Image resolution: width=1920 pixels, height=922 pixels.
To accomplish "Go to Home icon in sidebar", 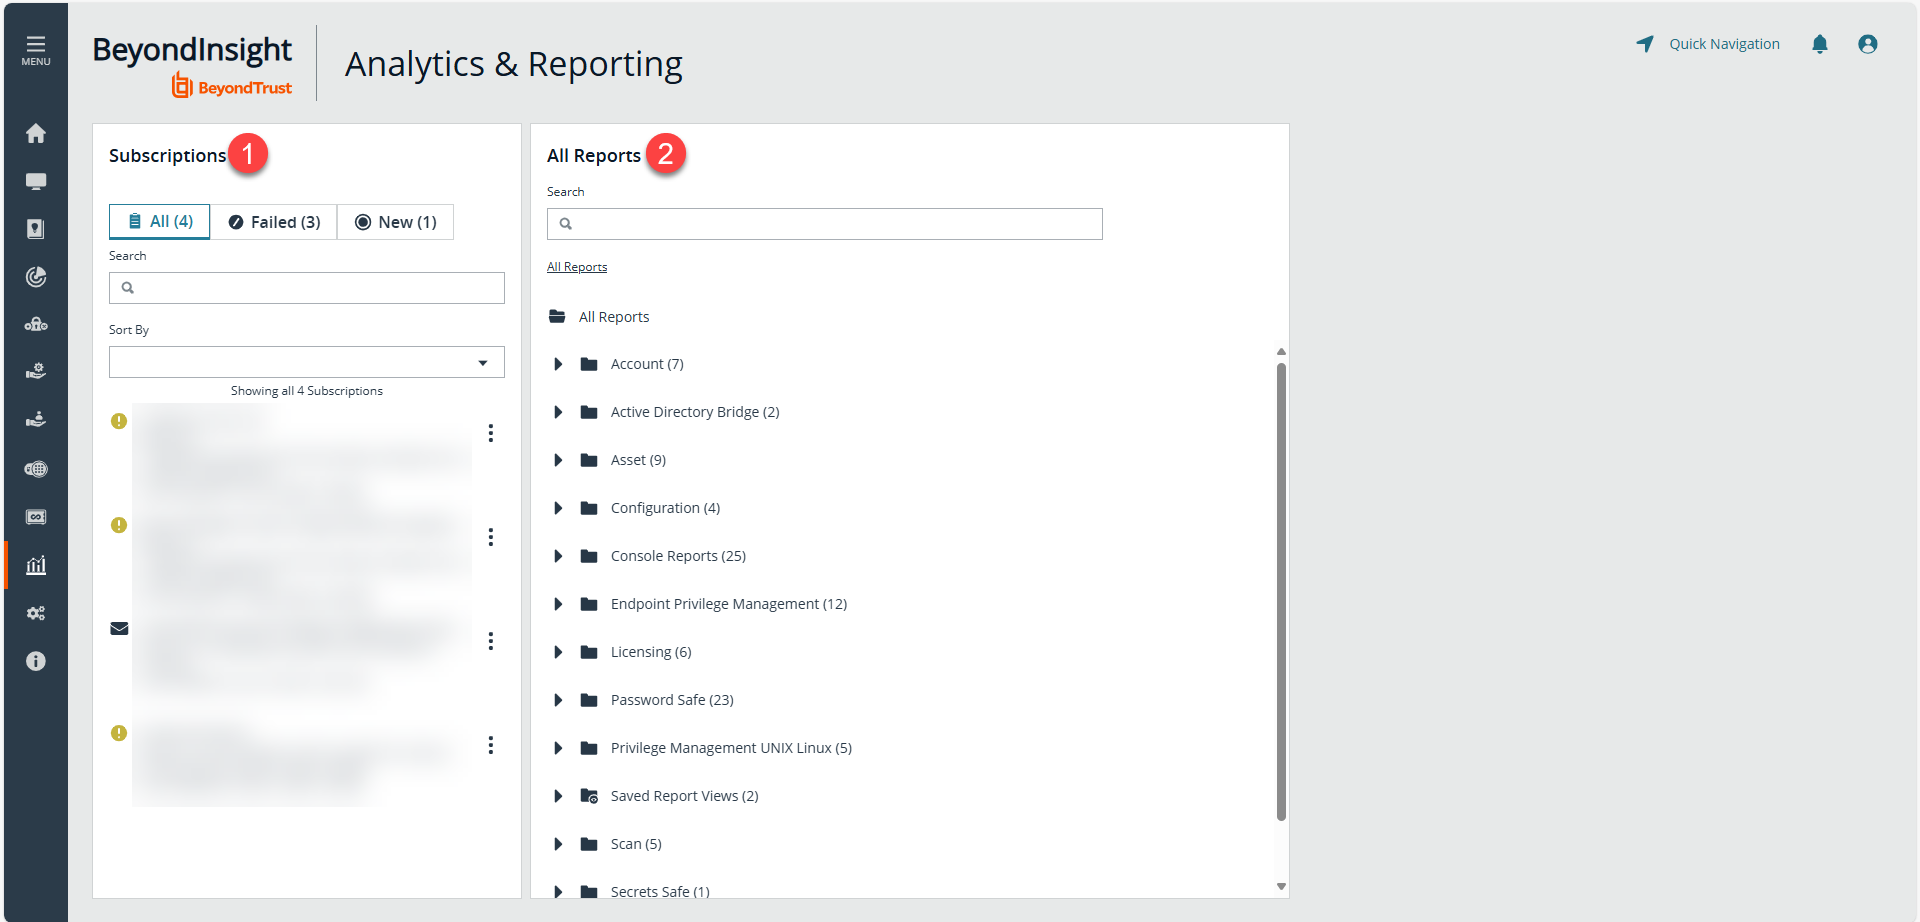I will pos(36,133).
